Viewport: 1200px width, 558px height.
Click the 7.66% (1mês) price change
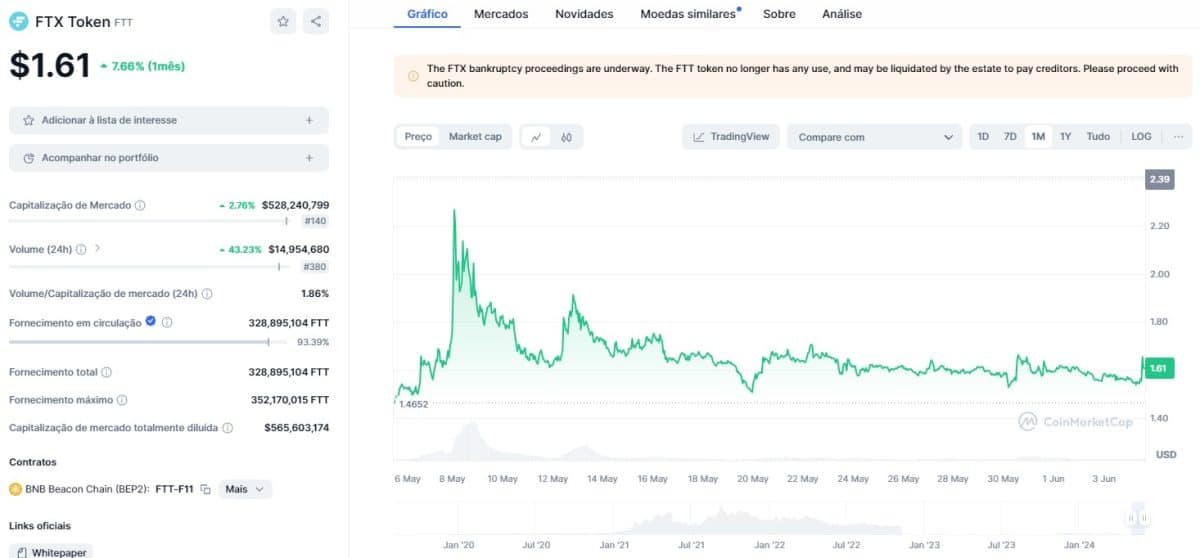point(142,66)
